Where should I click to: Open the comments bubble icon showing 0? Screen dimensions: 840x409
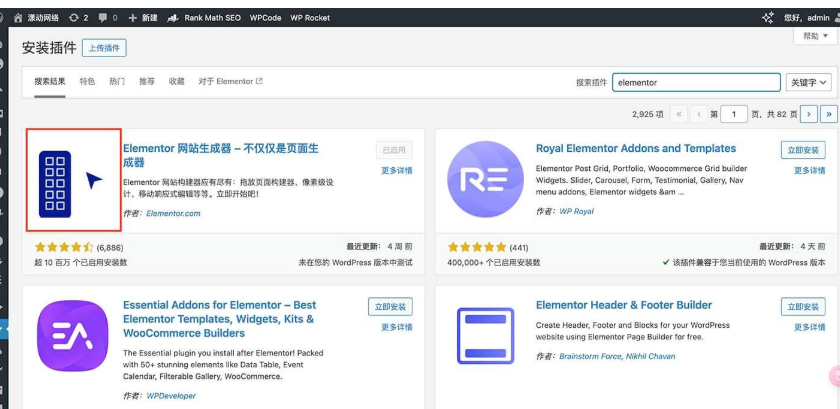click(x=103, y=18)
